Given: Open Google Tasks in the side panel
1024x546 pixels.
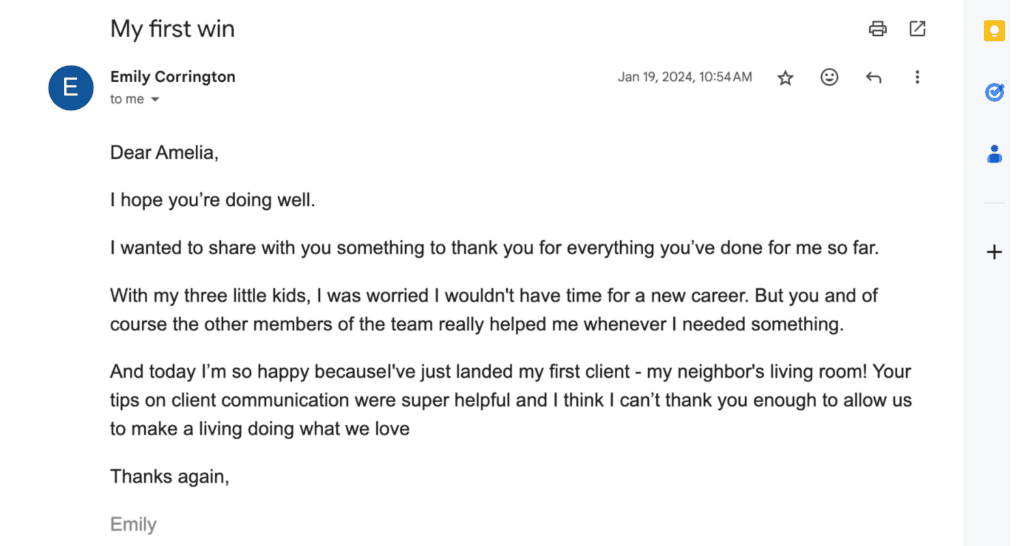Looking at the screenshot, I should (x=994, y=92).
